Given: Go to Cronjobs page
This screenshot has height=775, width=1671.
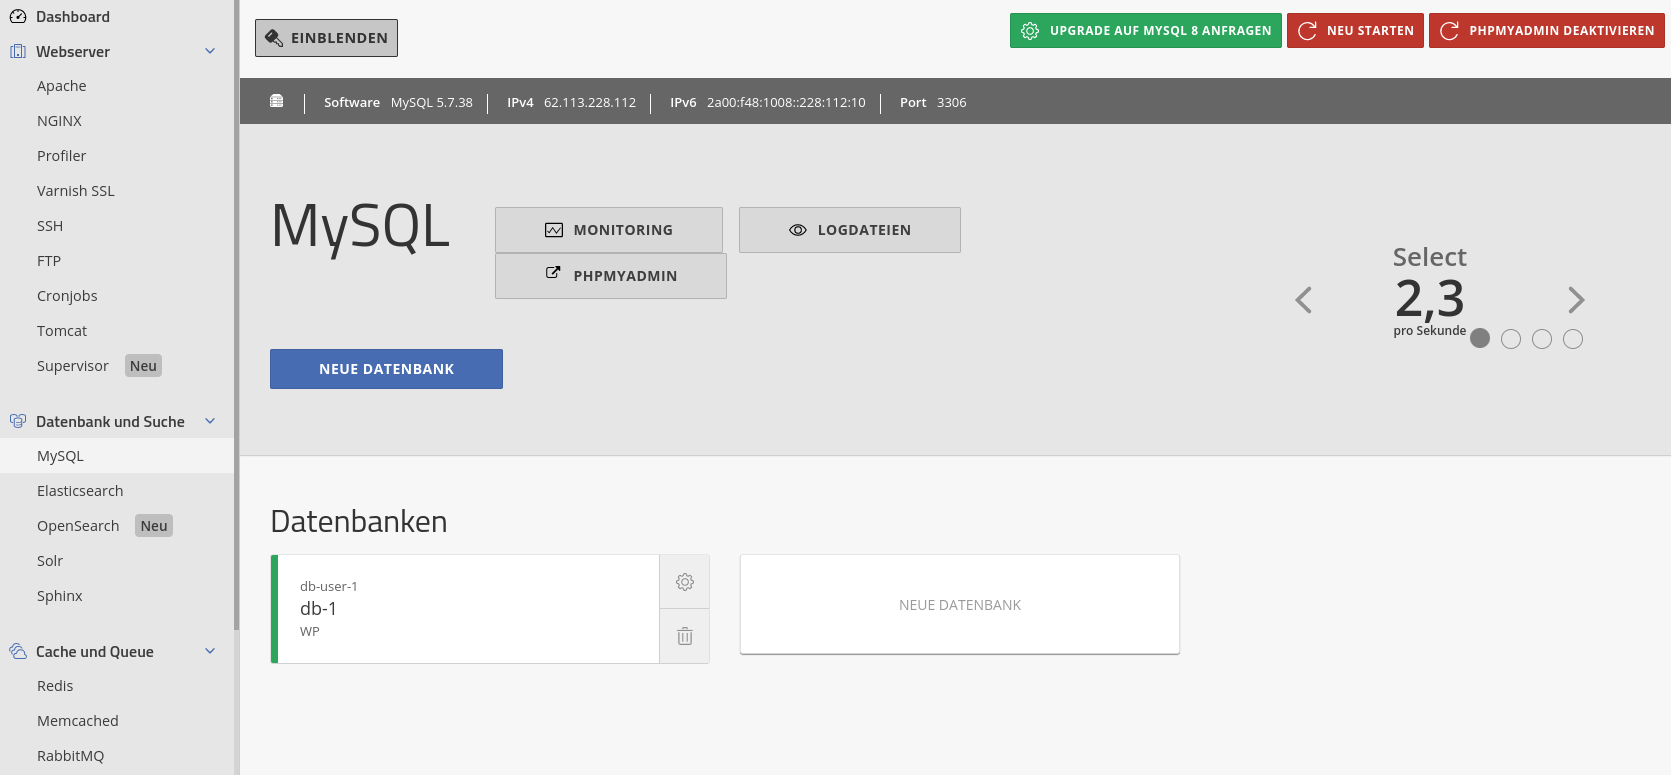Looking at the screenshot, I should click(x=67, y=296).
